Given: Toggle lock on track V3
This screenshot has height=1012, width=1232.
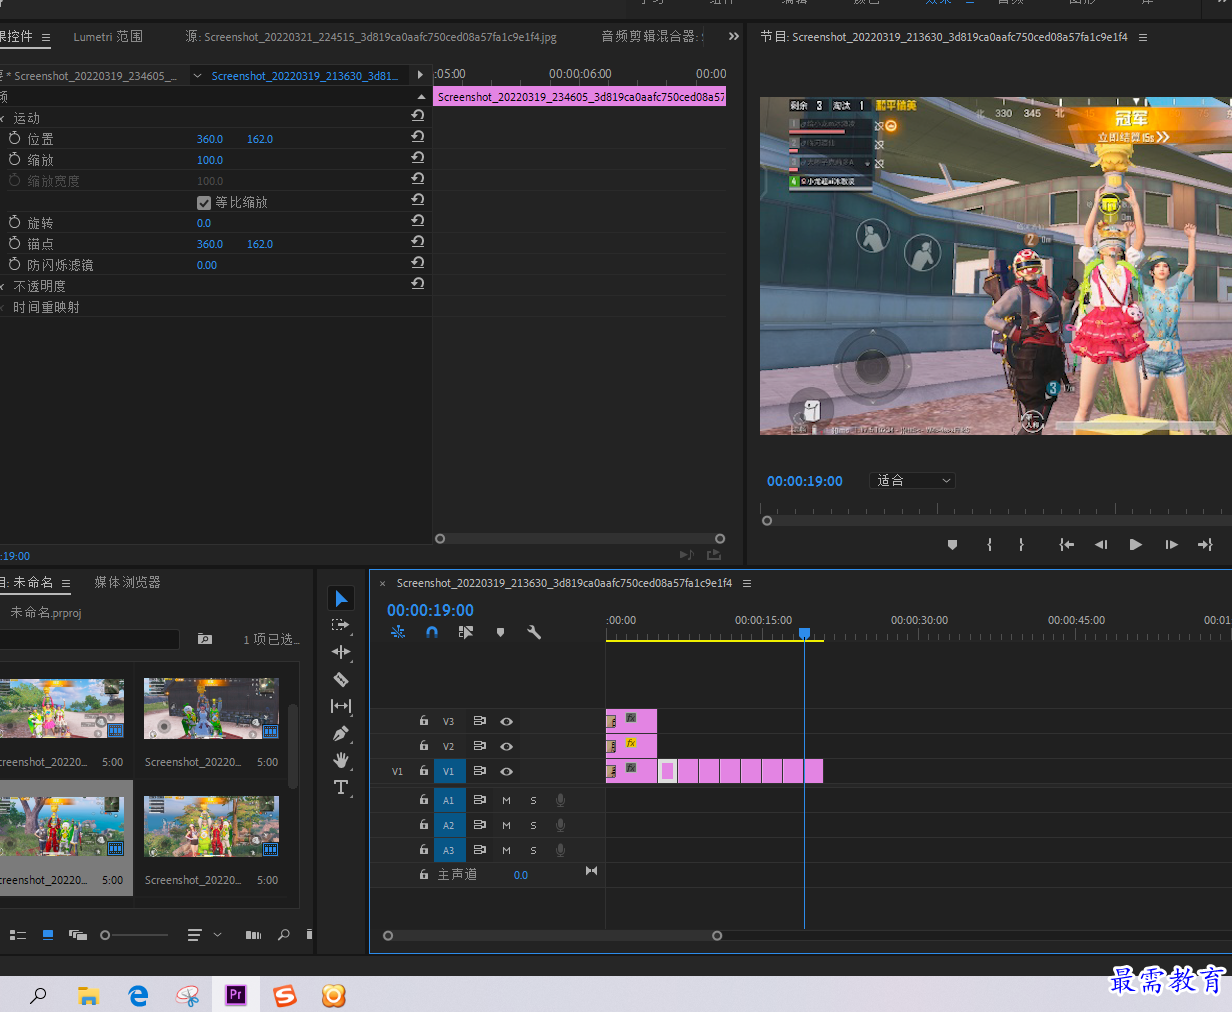Looking at the screenshot, I should point(424,720).
